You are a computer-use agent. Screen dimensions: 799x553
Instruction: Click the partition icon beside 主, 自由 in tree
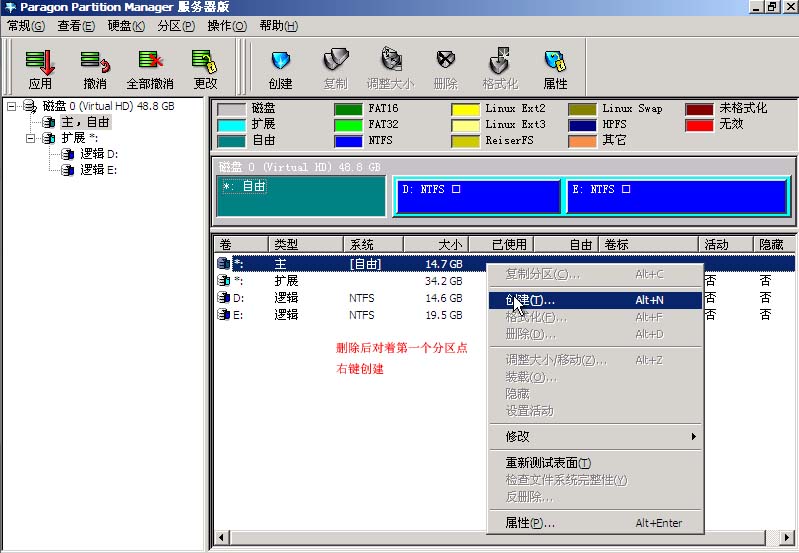click(49, 122)
